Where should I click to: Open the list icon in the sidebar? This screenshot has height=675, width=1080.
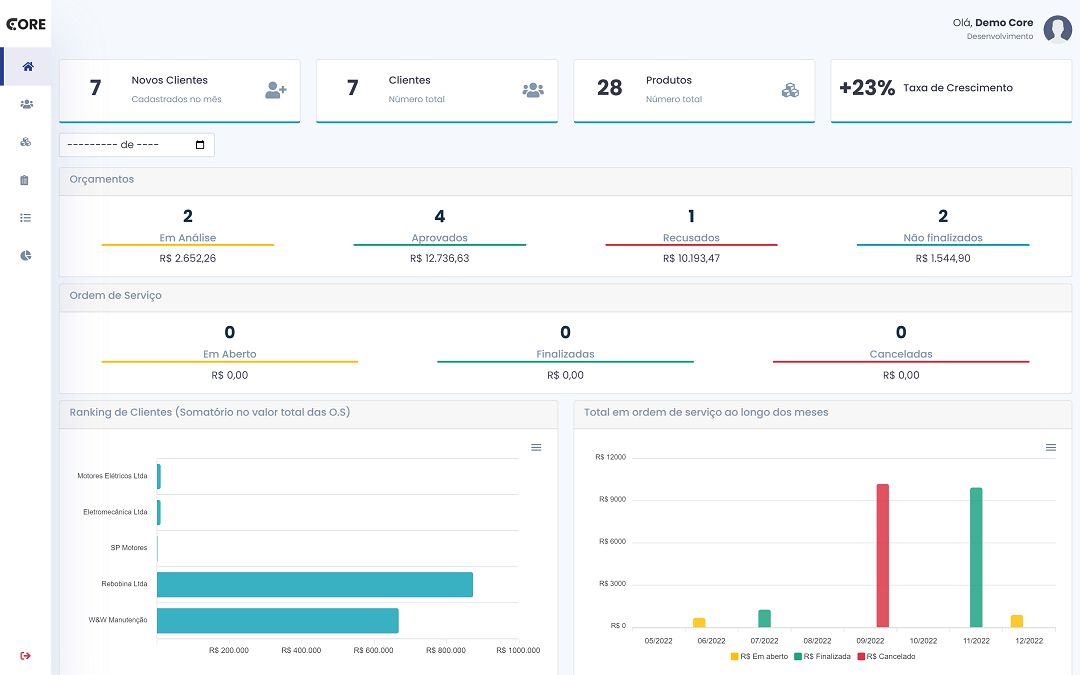tap(25, 218)
